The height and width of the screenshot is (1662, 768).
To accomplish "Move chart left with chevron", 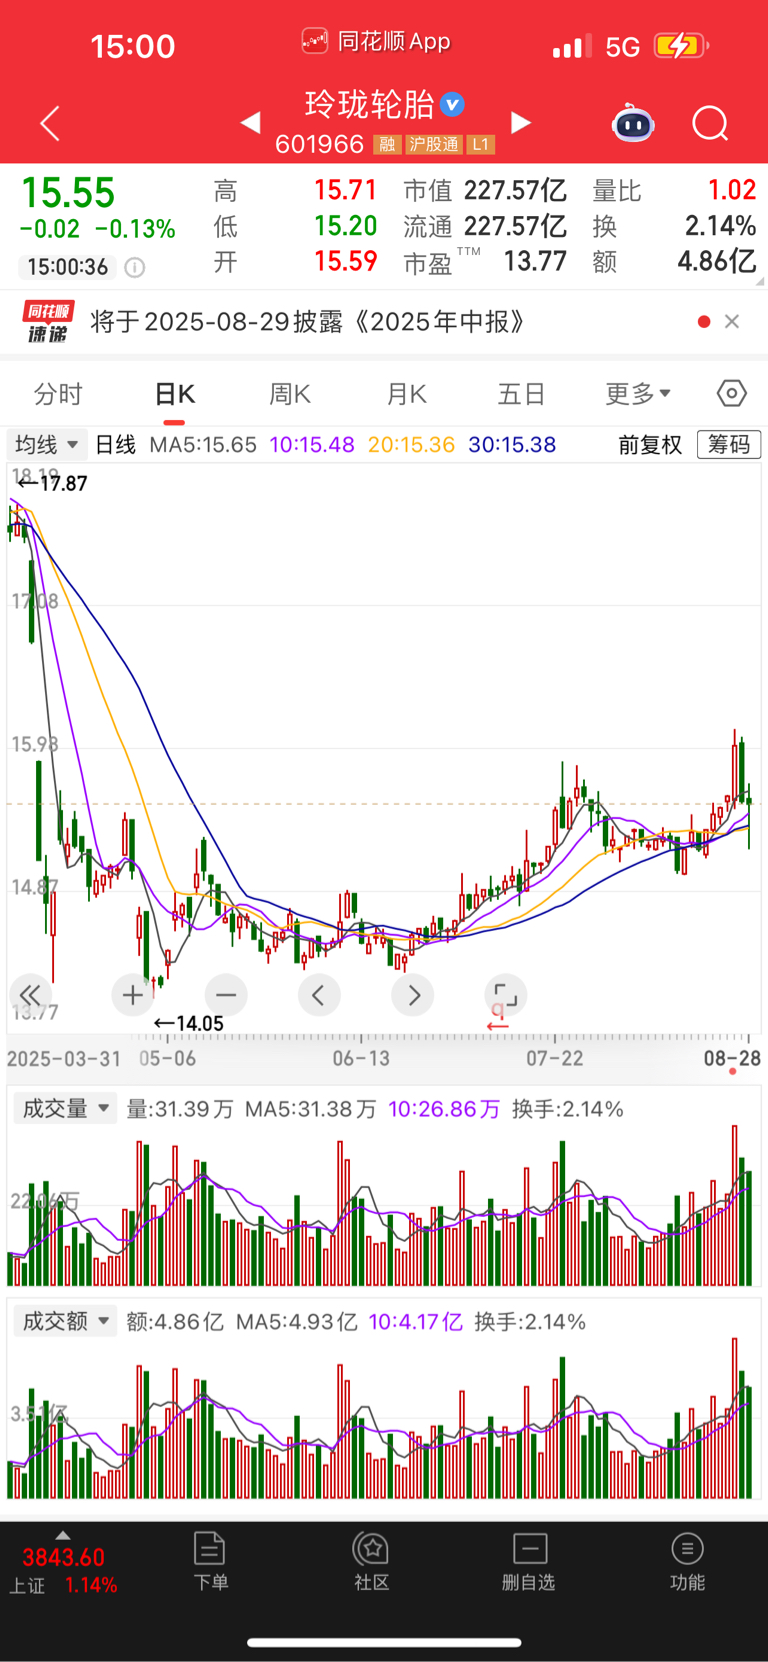I will 319,995.
